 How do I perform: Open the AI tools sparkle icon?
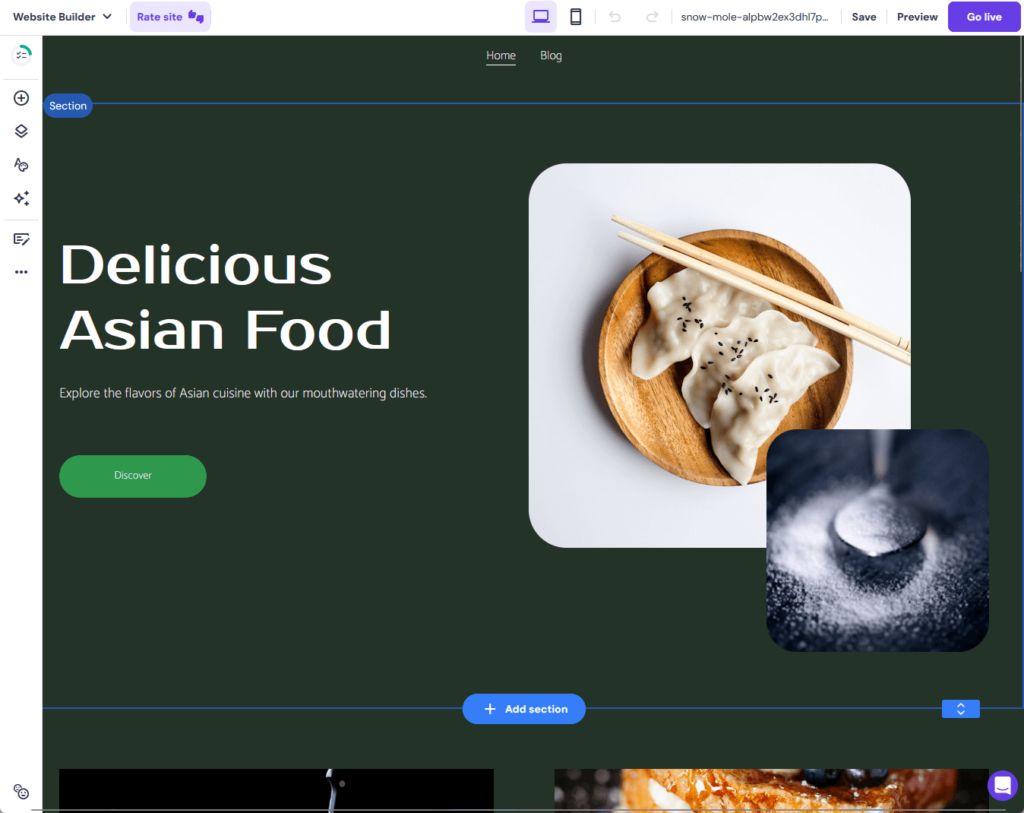[22, 199]
